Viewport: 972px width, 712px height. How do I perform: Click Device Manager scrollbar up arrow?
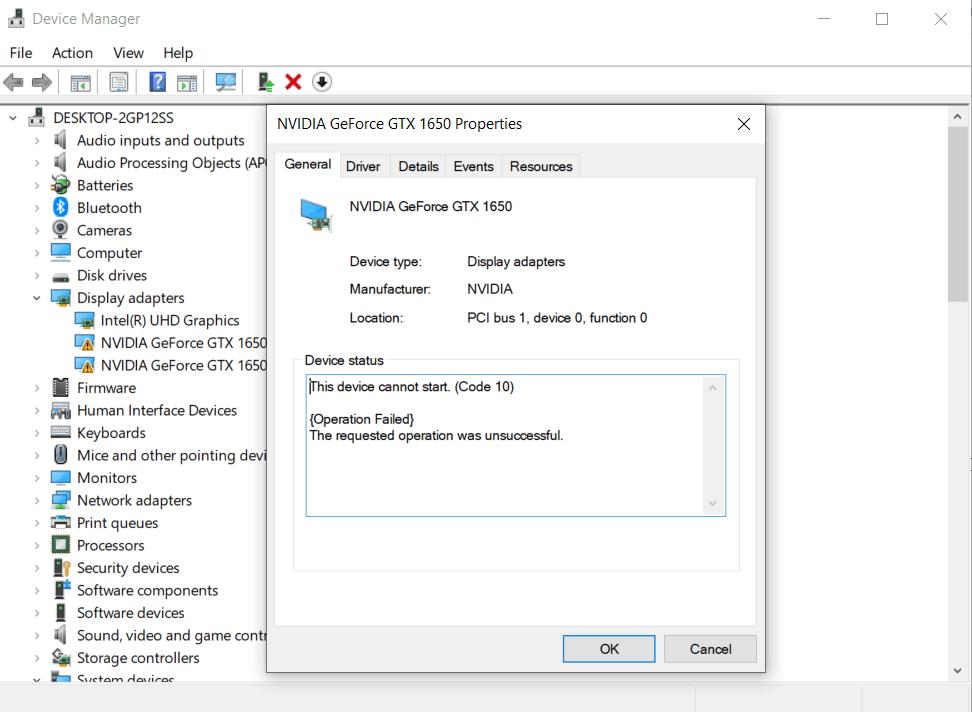[x=958, y=116]
